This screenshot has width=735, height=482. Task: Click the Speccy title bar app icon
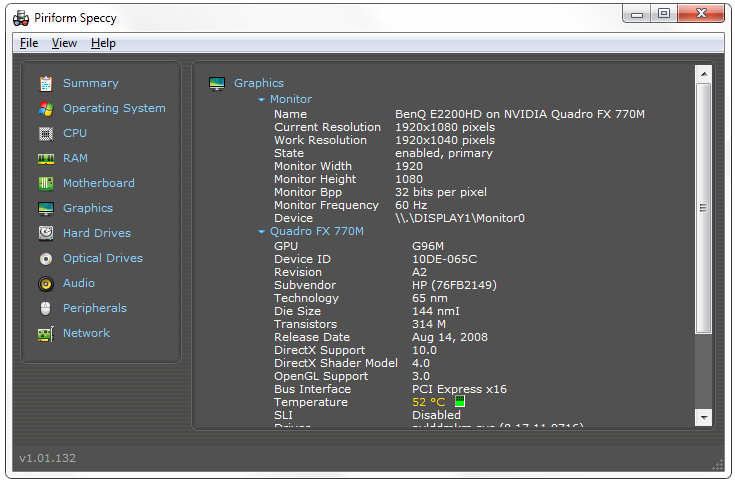21,18
